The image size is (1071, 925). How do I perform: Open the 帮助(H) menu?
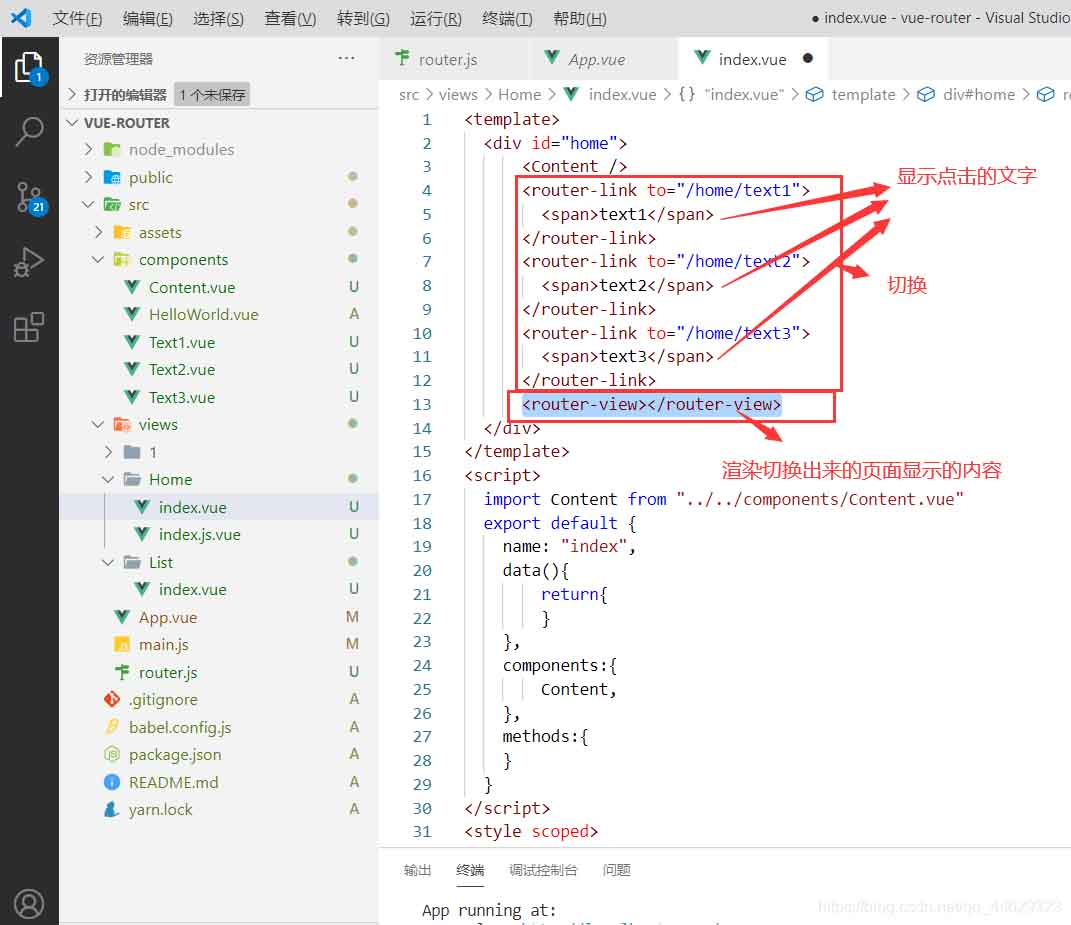tap(580, 18)
